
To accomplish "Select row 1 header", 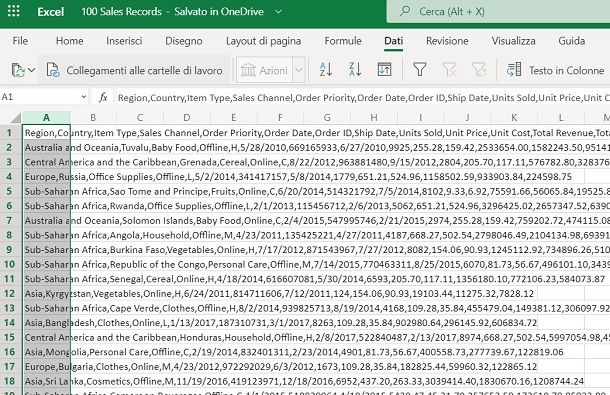I will click(11, 133).
